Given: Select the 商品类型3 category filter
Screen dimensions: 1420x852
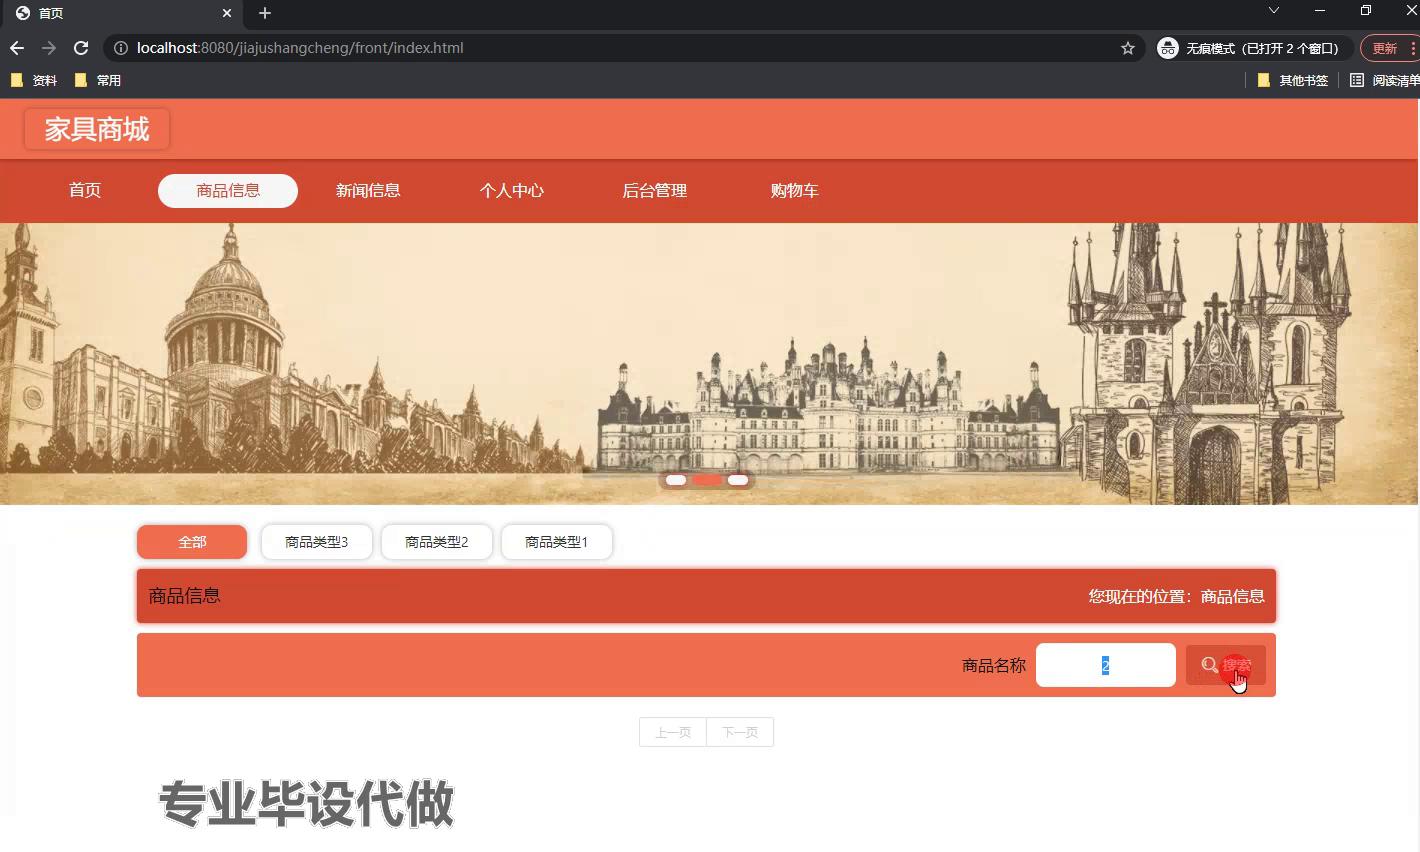Looking at the screenshot, I should [x=316, y=541].
